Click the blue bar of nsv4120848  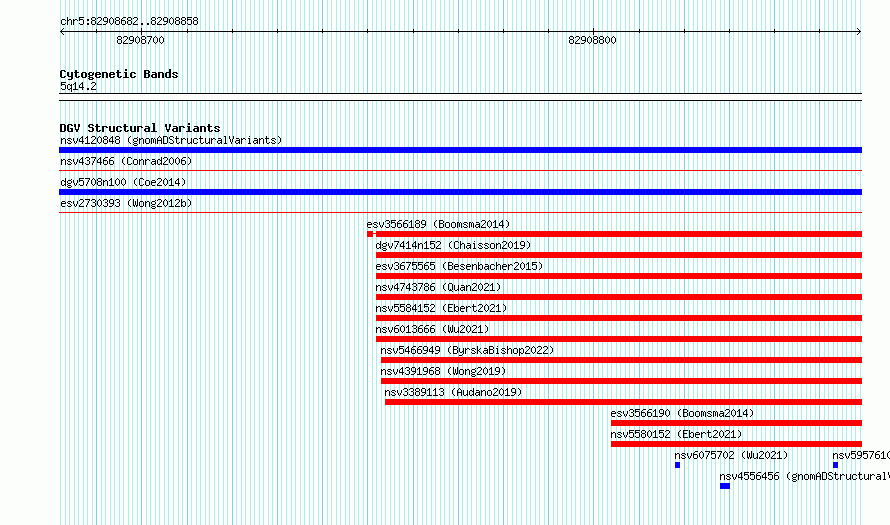[460, 150]
